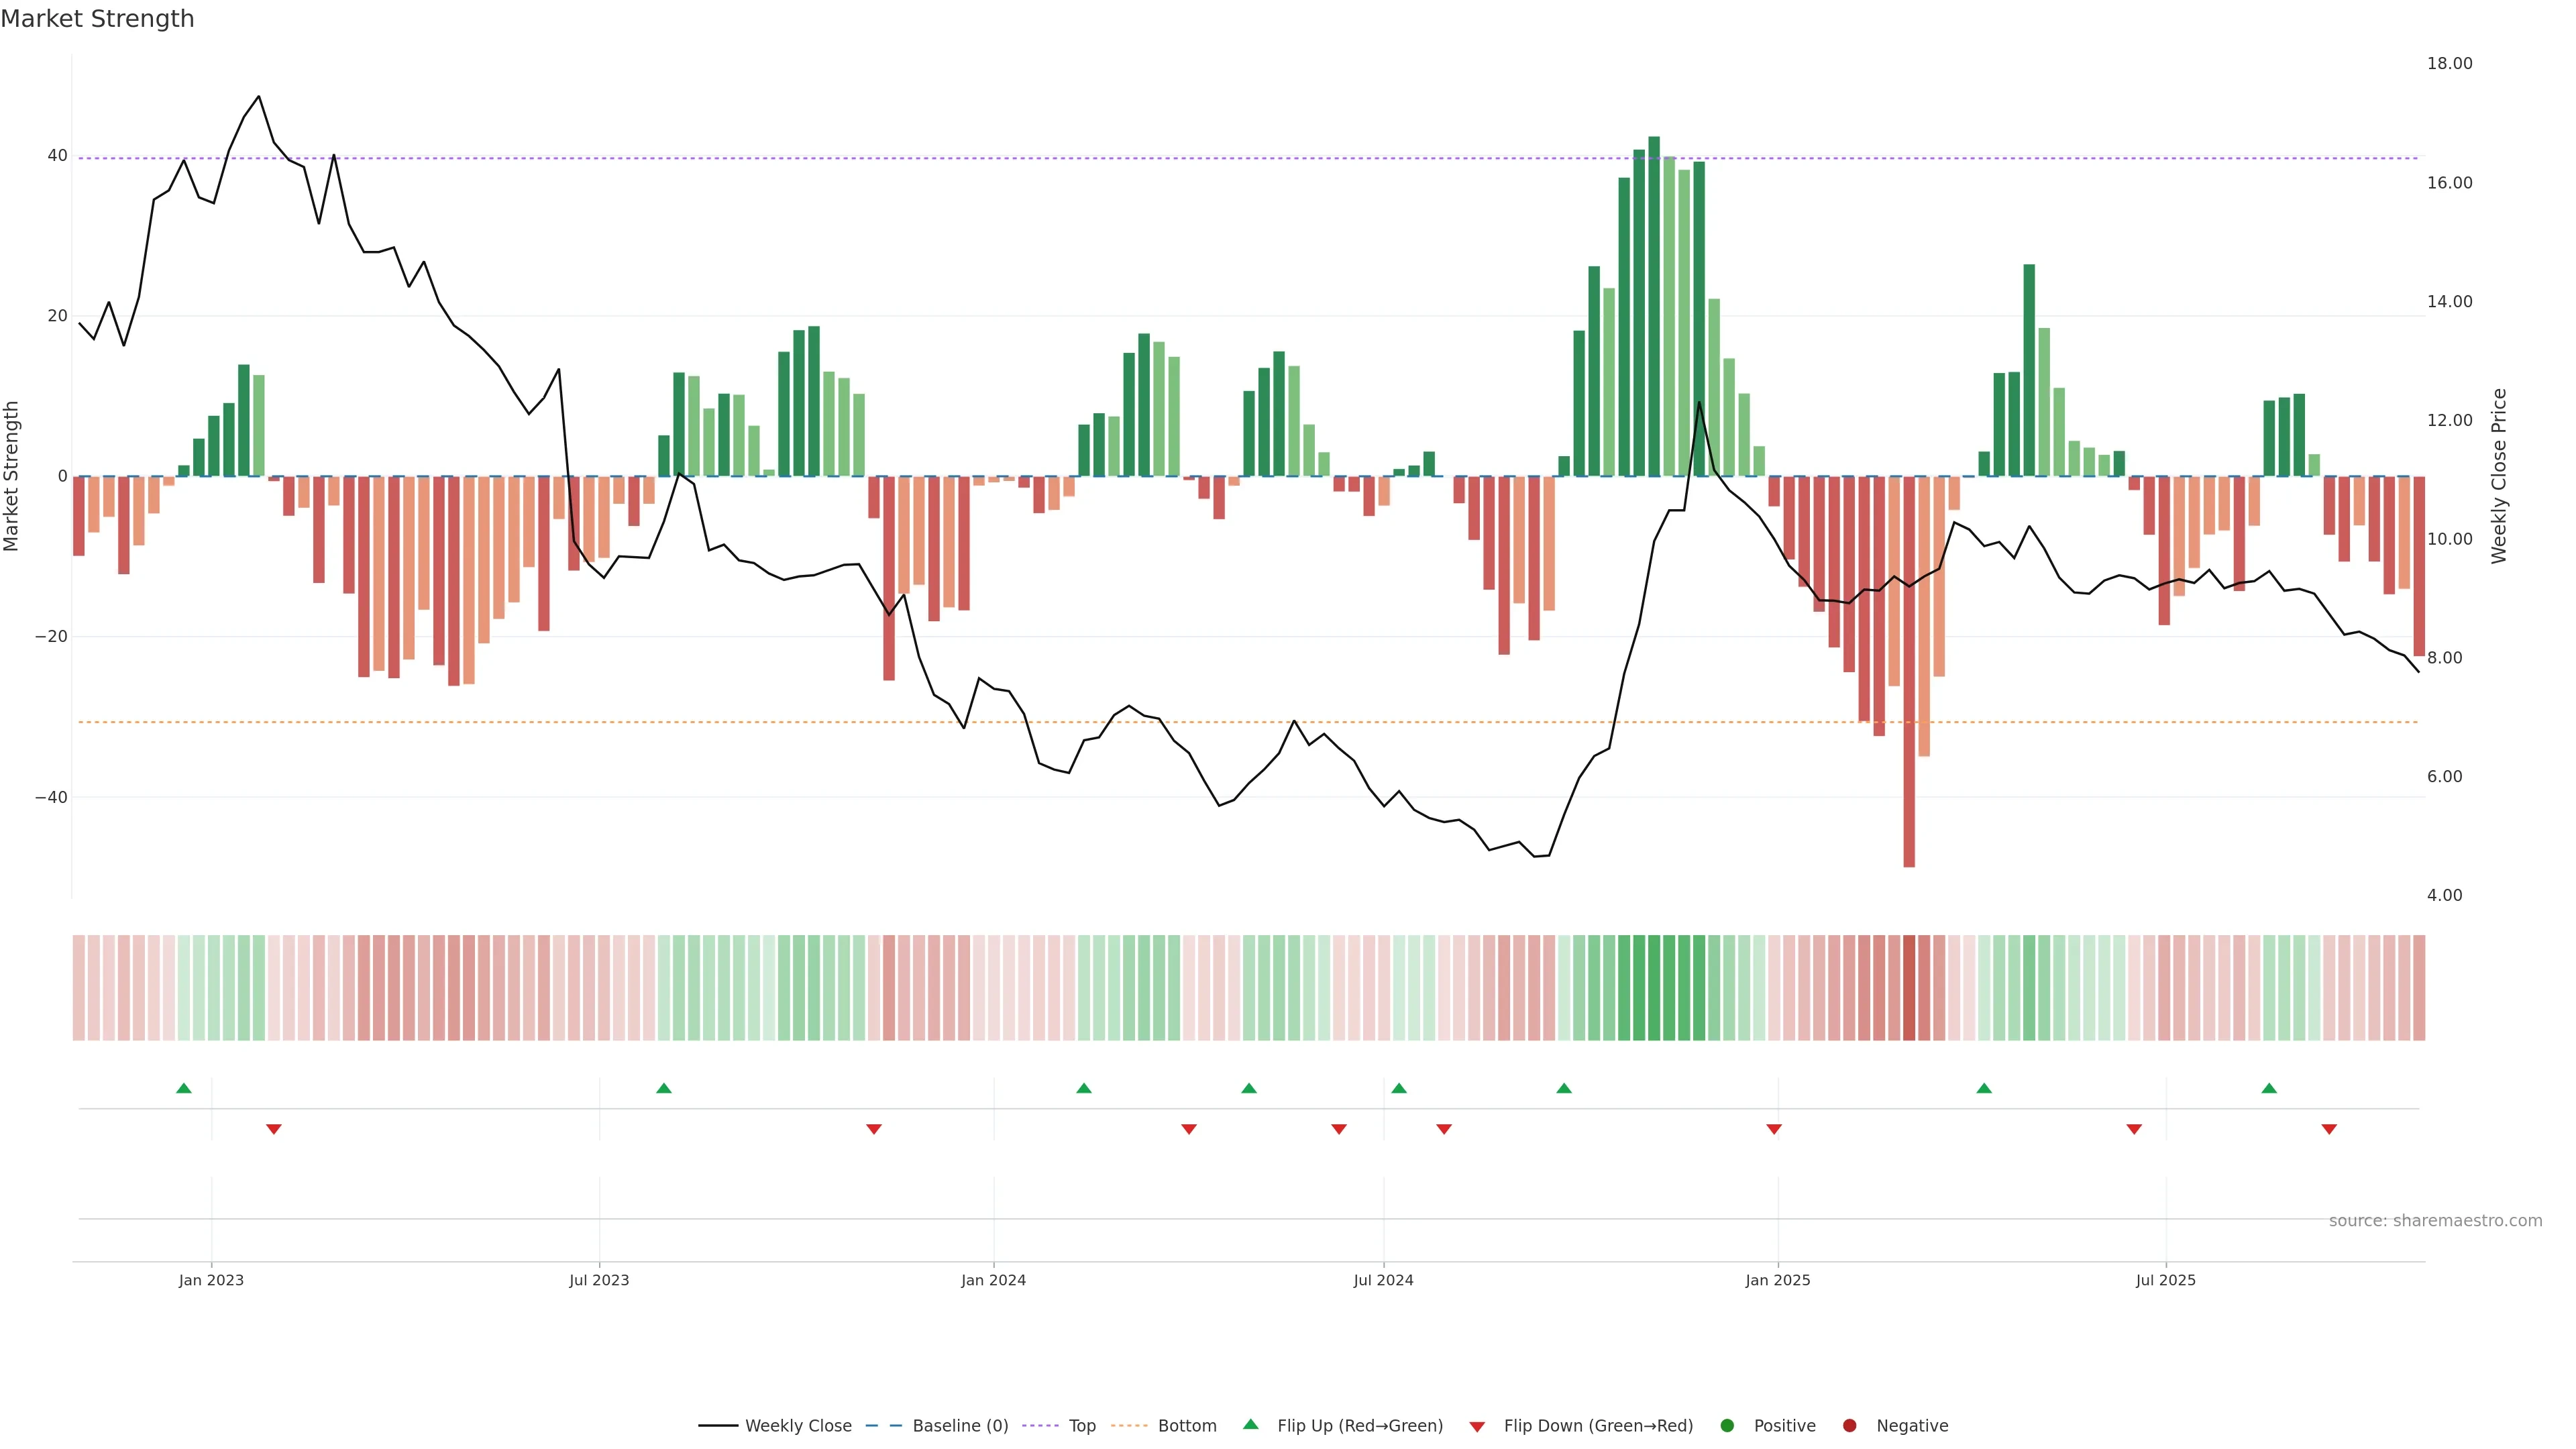Image resolution: width=2576 pixels, height=1449 pixels.
Task: Click the Jan 2024 x-axis label
Action: coord(993,1280)
